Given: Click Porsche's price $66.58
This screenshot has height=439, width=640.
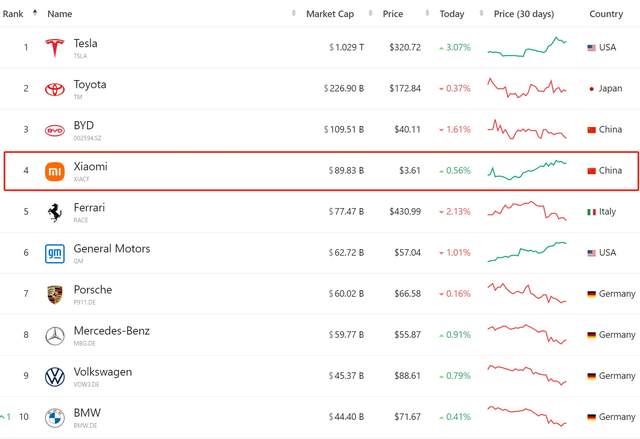Looking at the screenshot, I should coord(407,294).
